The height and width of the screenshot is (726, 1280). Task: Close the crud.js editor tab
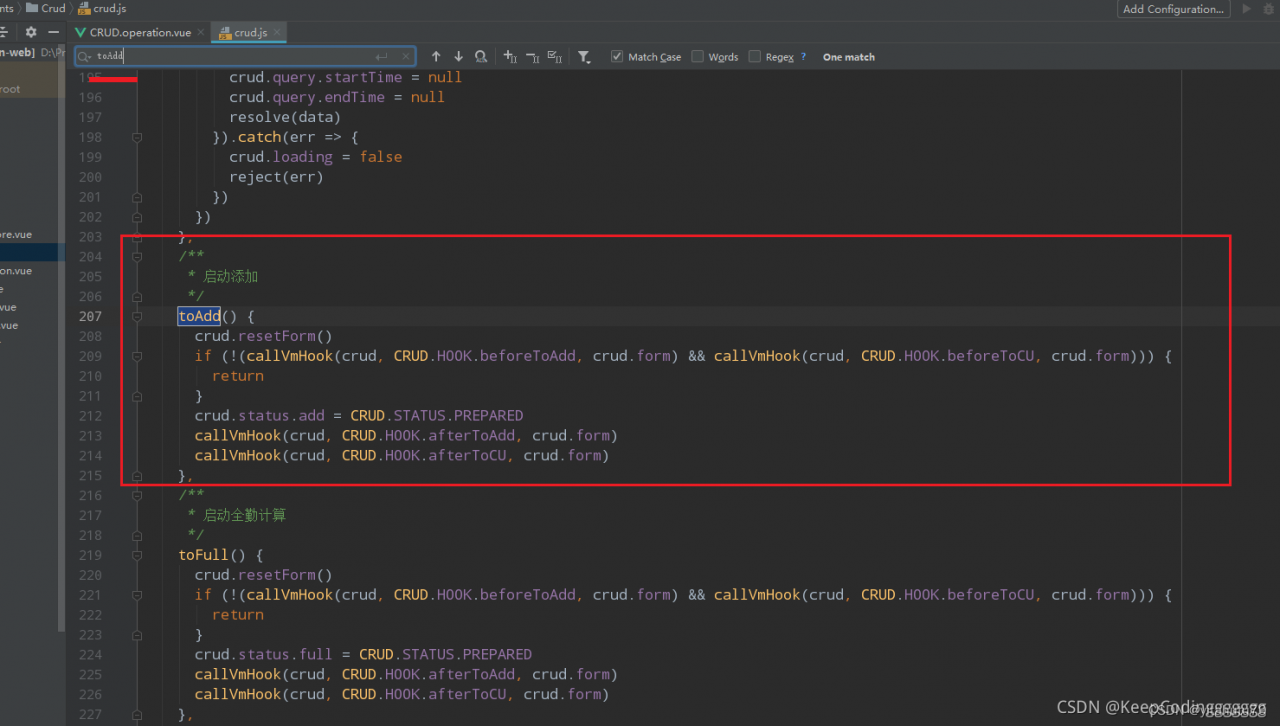click(x=278, y=33)
